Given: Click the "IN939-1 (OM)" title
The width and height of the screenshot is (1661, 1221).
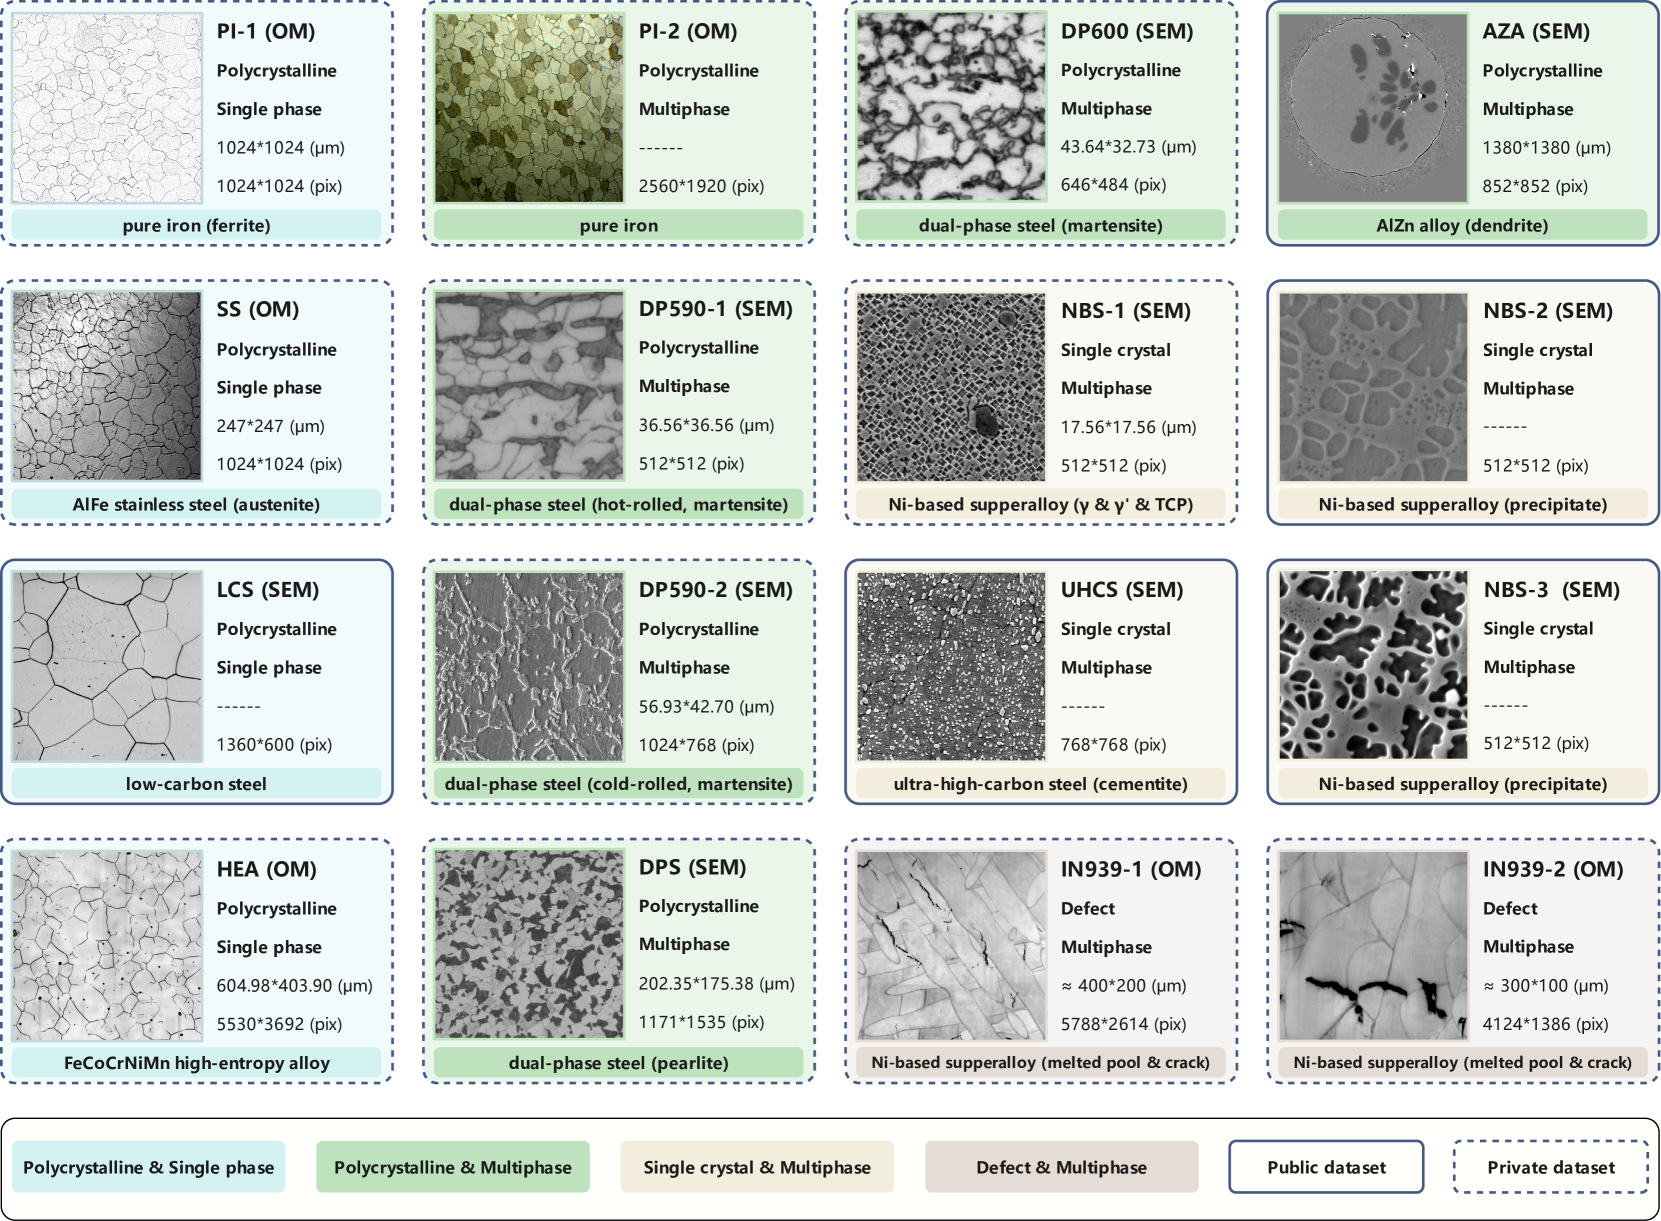Looking at the screenshot, I should [x=1131, y=869].
